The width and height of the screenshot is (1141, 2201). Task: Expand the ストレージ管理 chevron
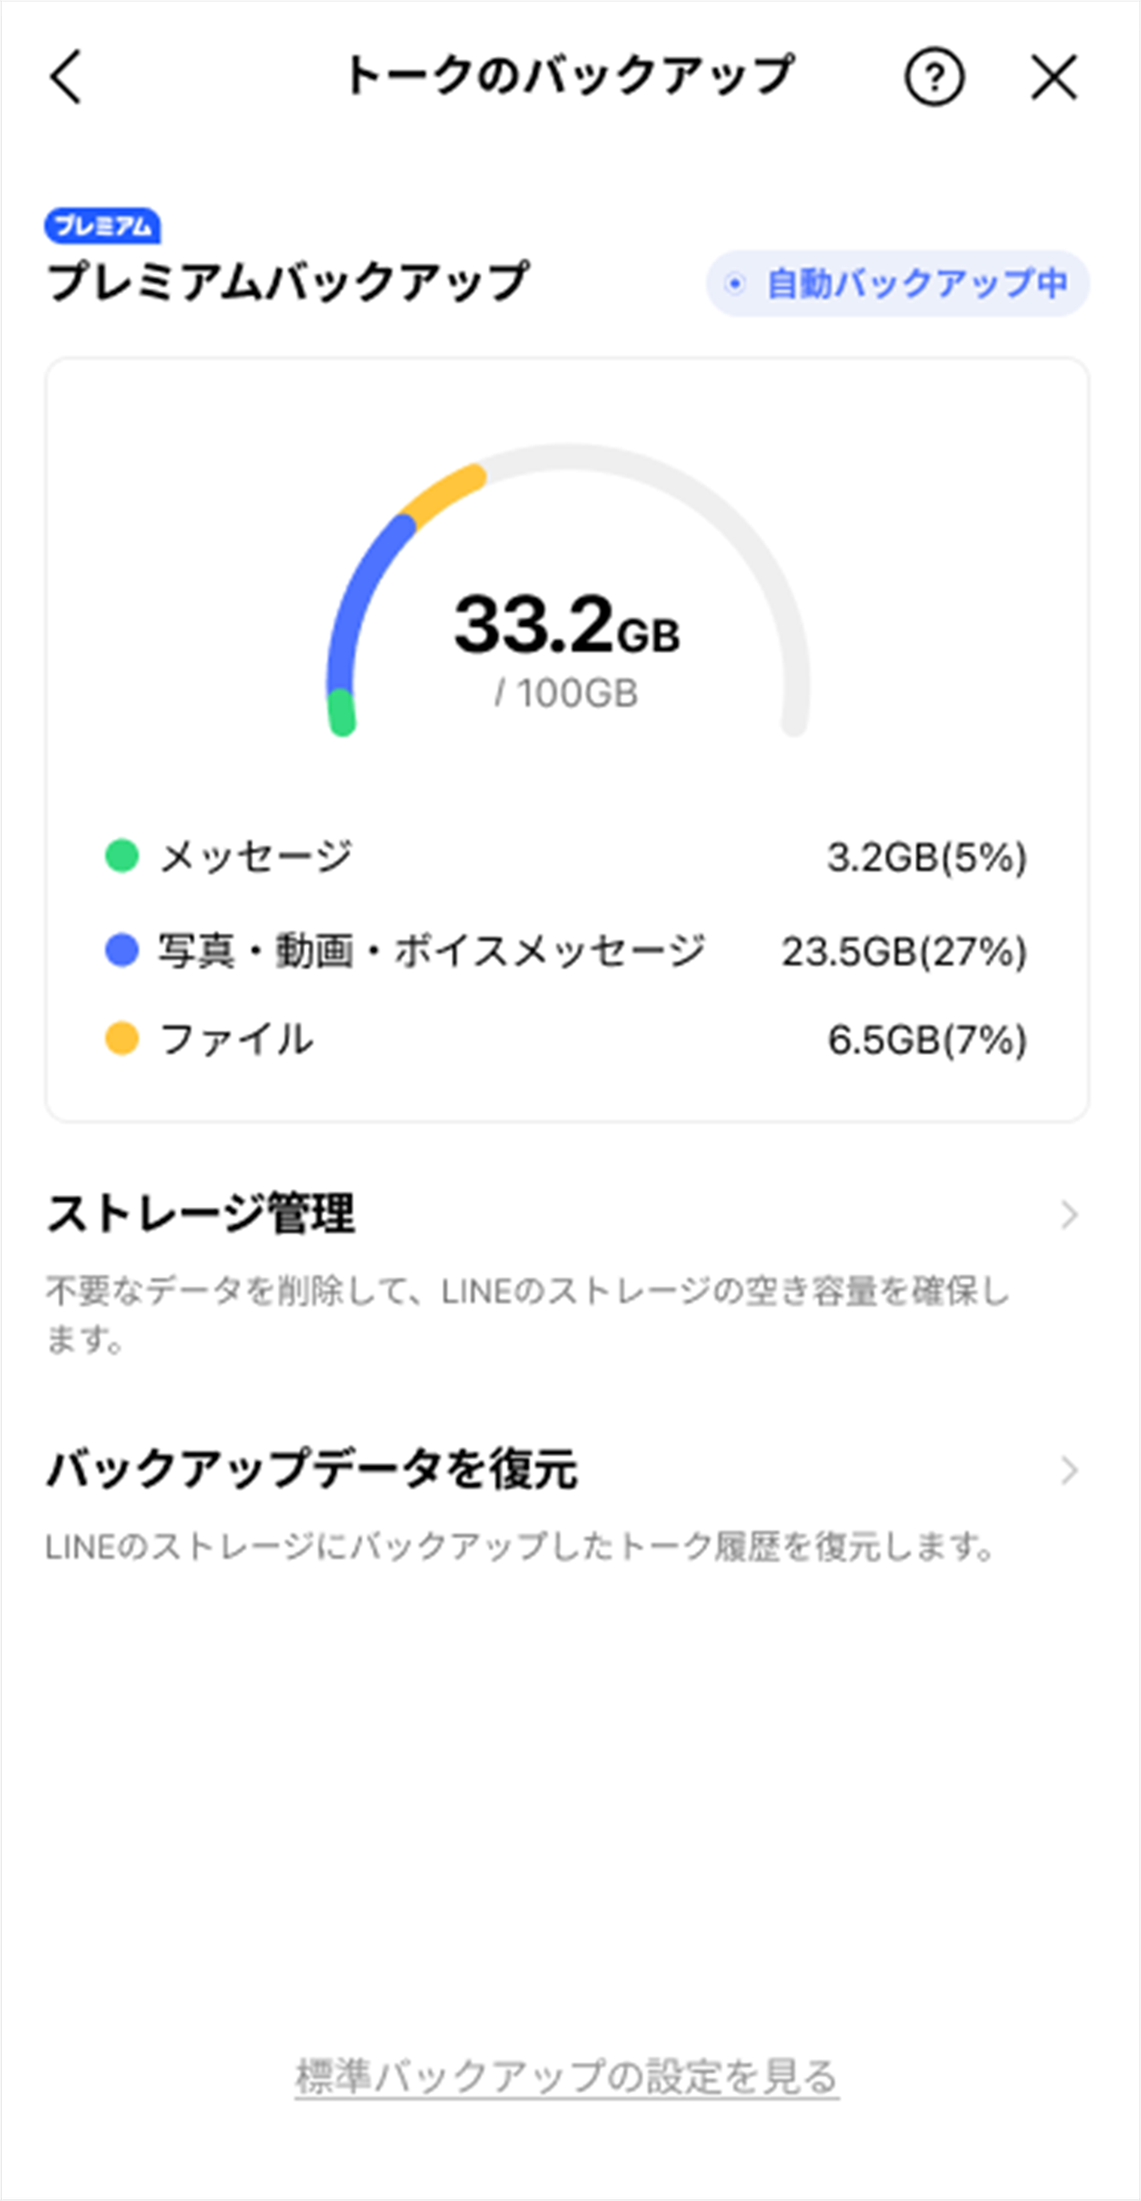tap(1069, 1215)
